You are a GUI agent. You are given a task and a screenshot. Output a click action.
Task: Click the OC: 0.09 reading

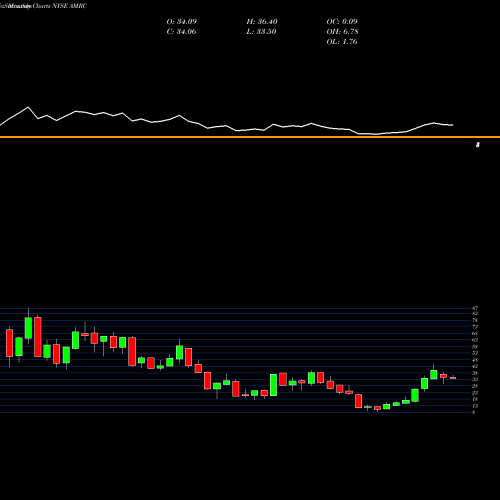(342, 22)
